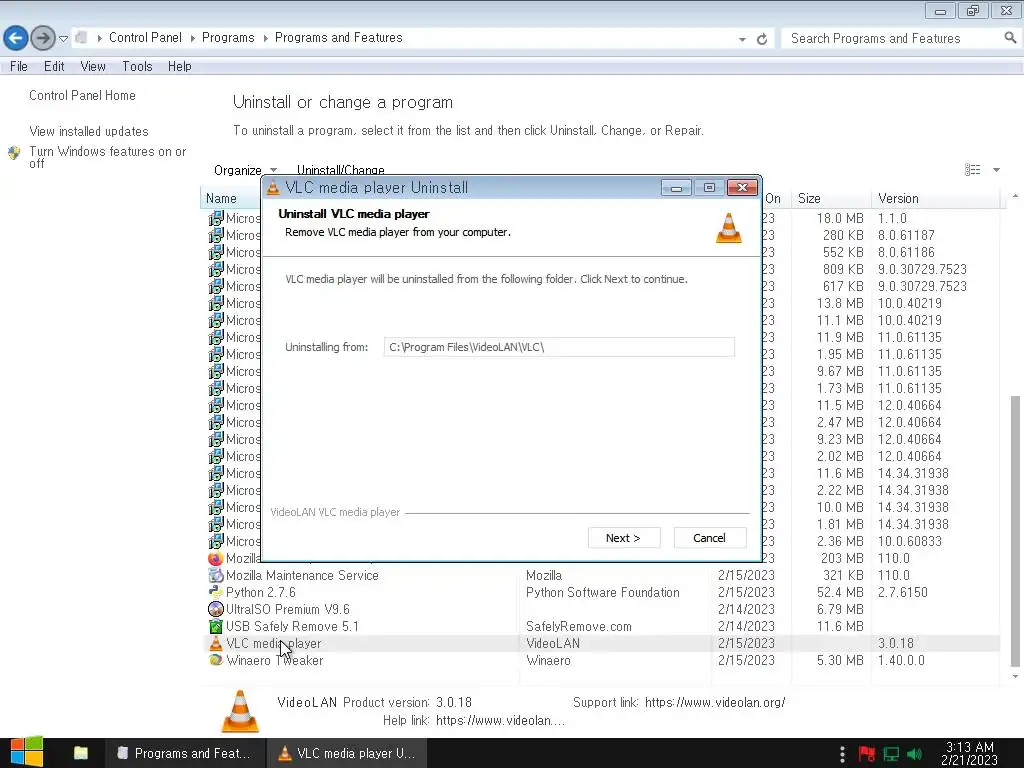1024x768 pixels.
Task: Click the VLC cone in dialog title bar
Action: [x=273, y=188]
